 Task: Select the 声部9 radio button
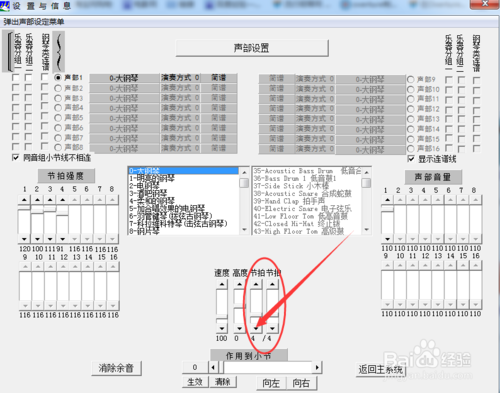coord(411,79)
